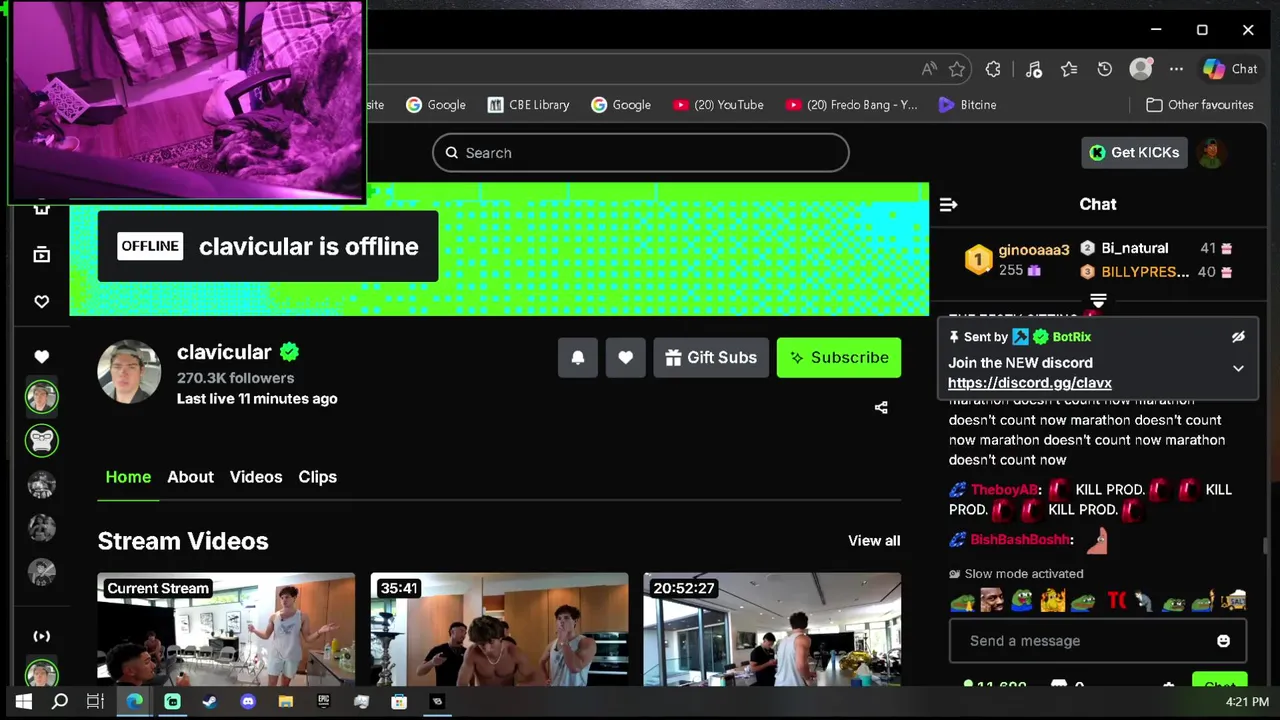Image resolution: width=1280 pixels, height=720 pixels.
Task: Open the Edge favourites list icon
Action: [x=1069, y=69]
